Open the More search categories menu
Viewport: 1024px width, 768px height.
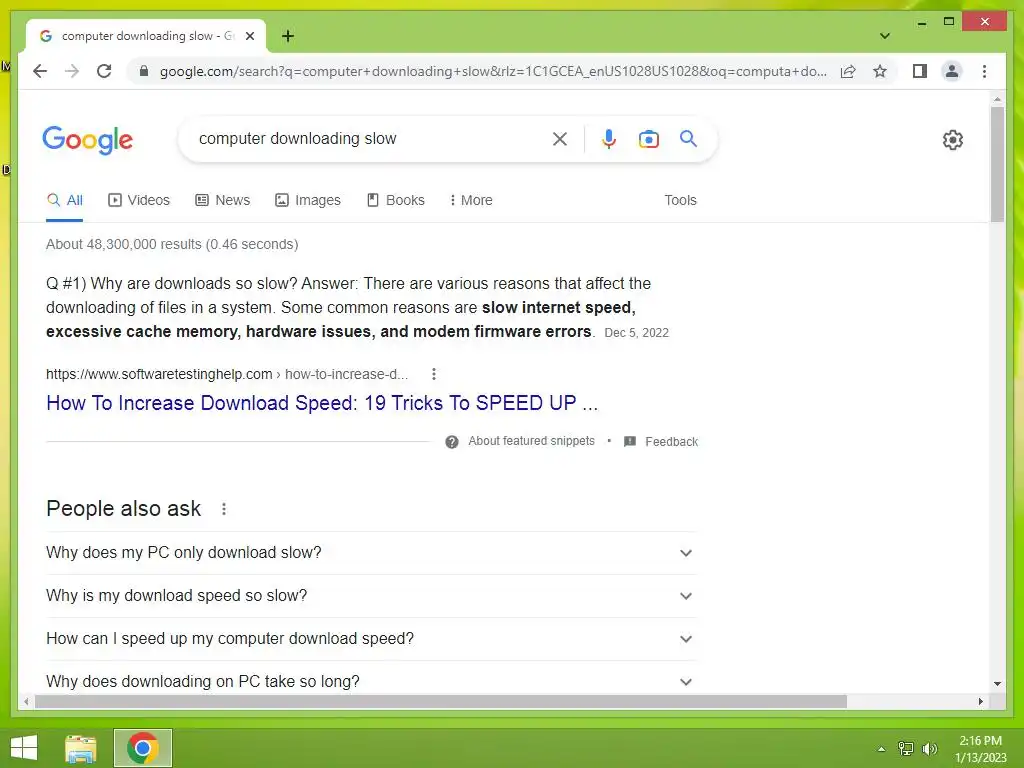tap(471, 200)
